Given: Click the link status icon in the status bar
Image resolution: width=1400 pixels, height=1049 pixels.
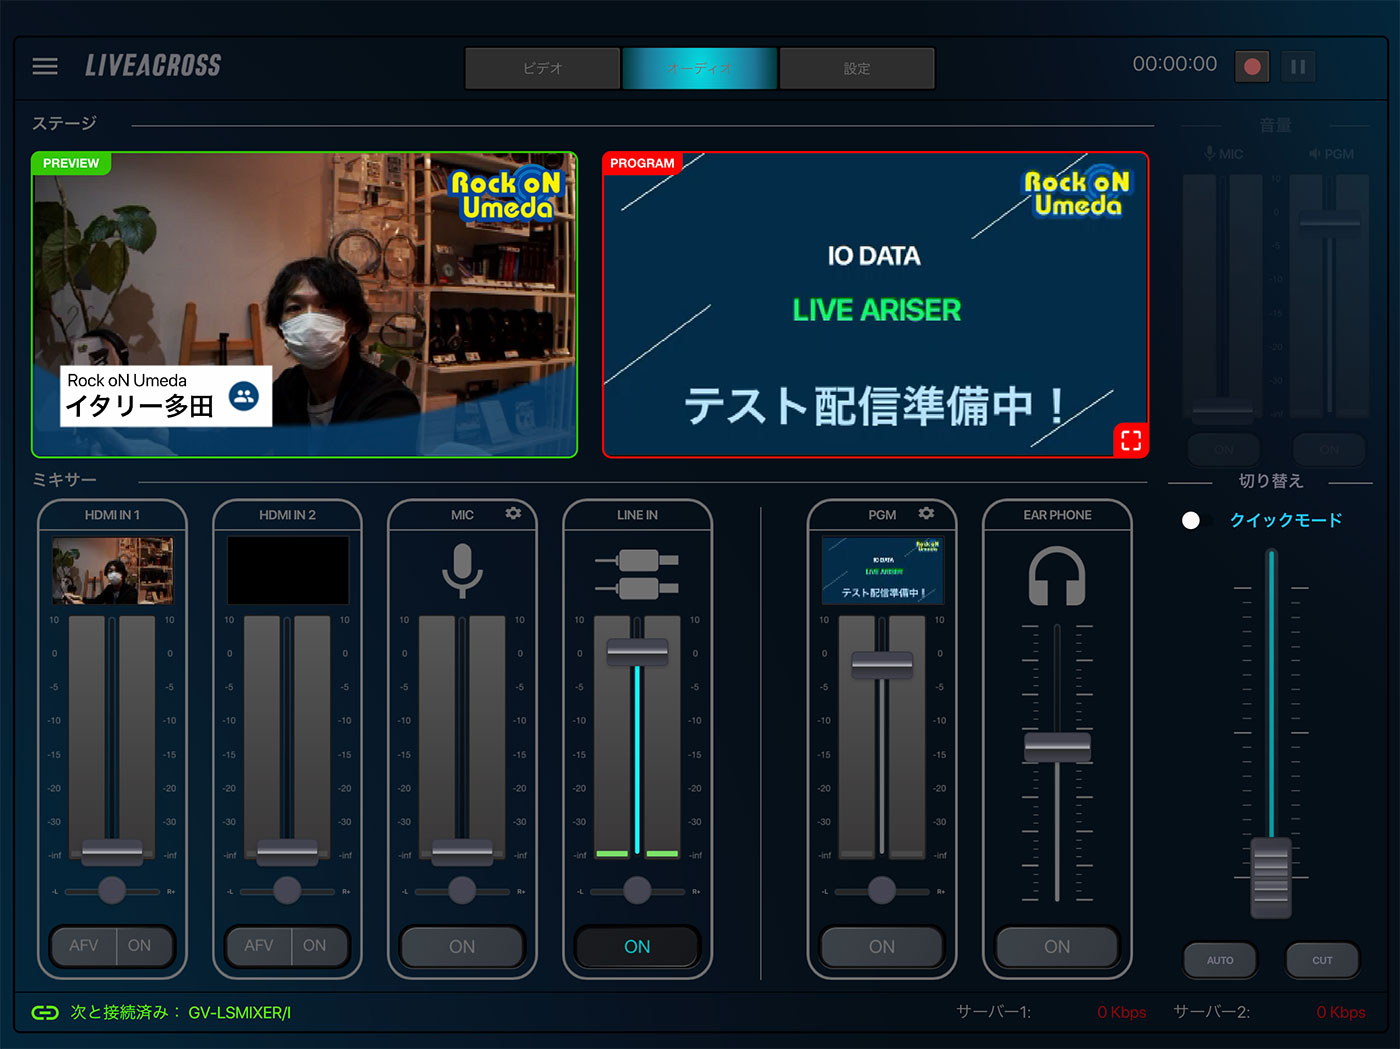Looking at the screenshot, I should pos(45,1013).
